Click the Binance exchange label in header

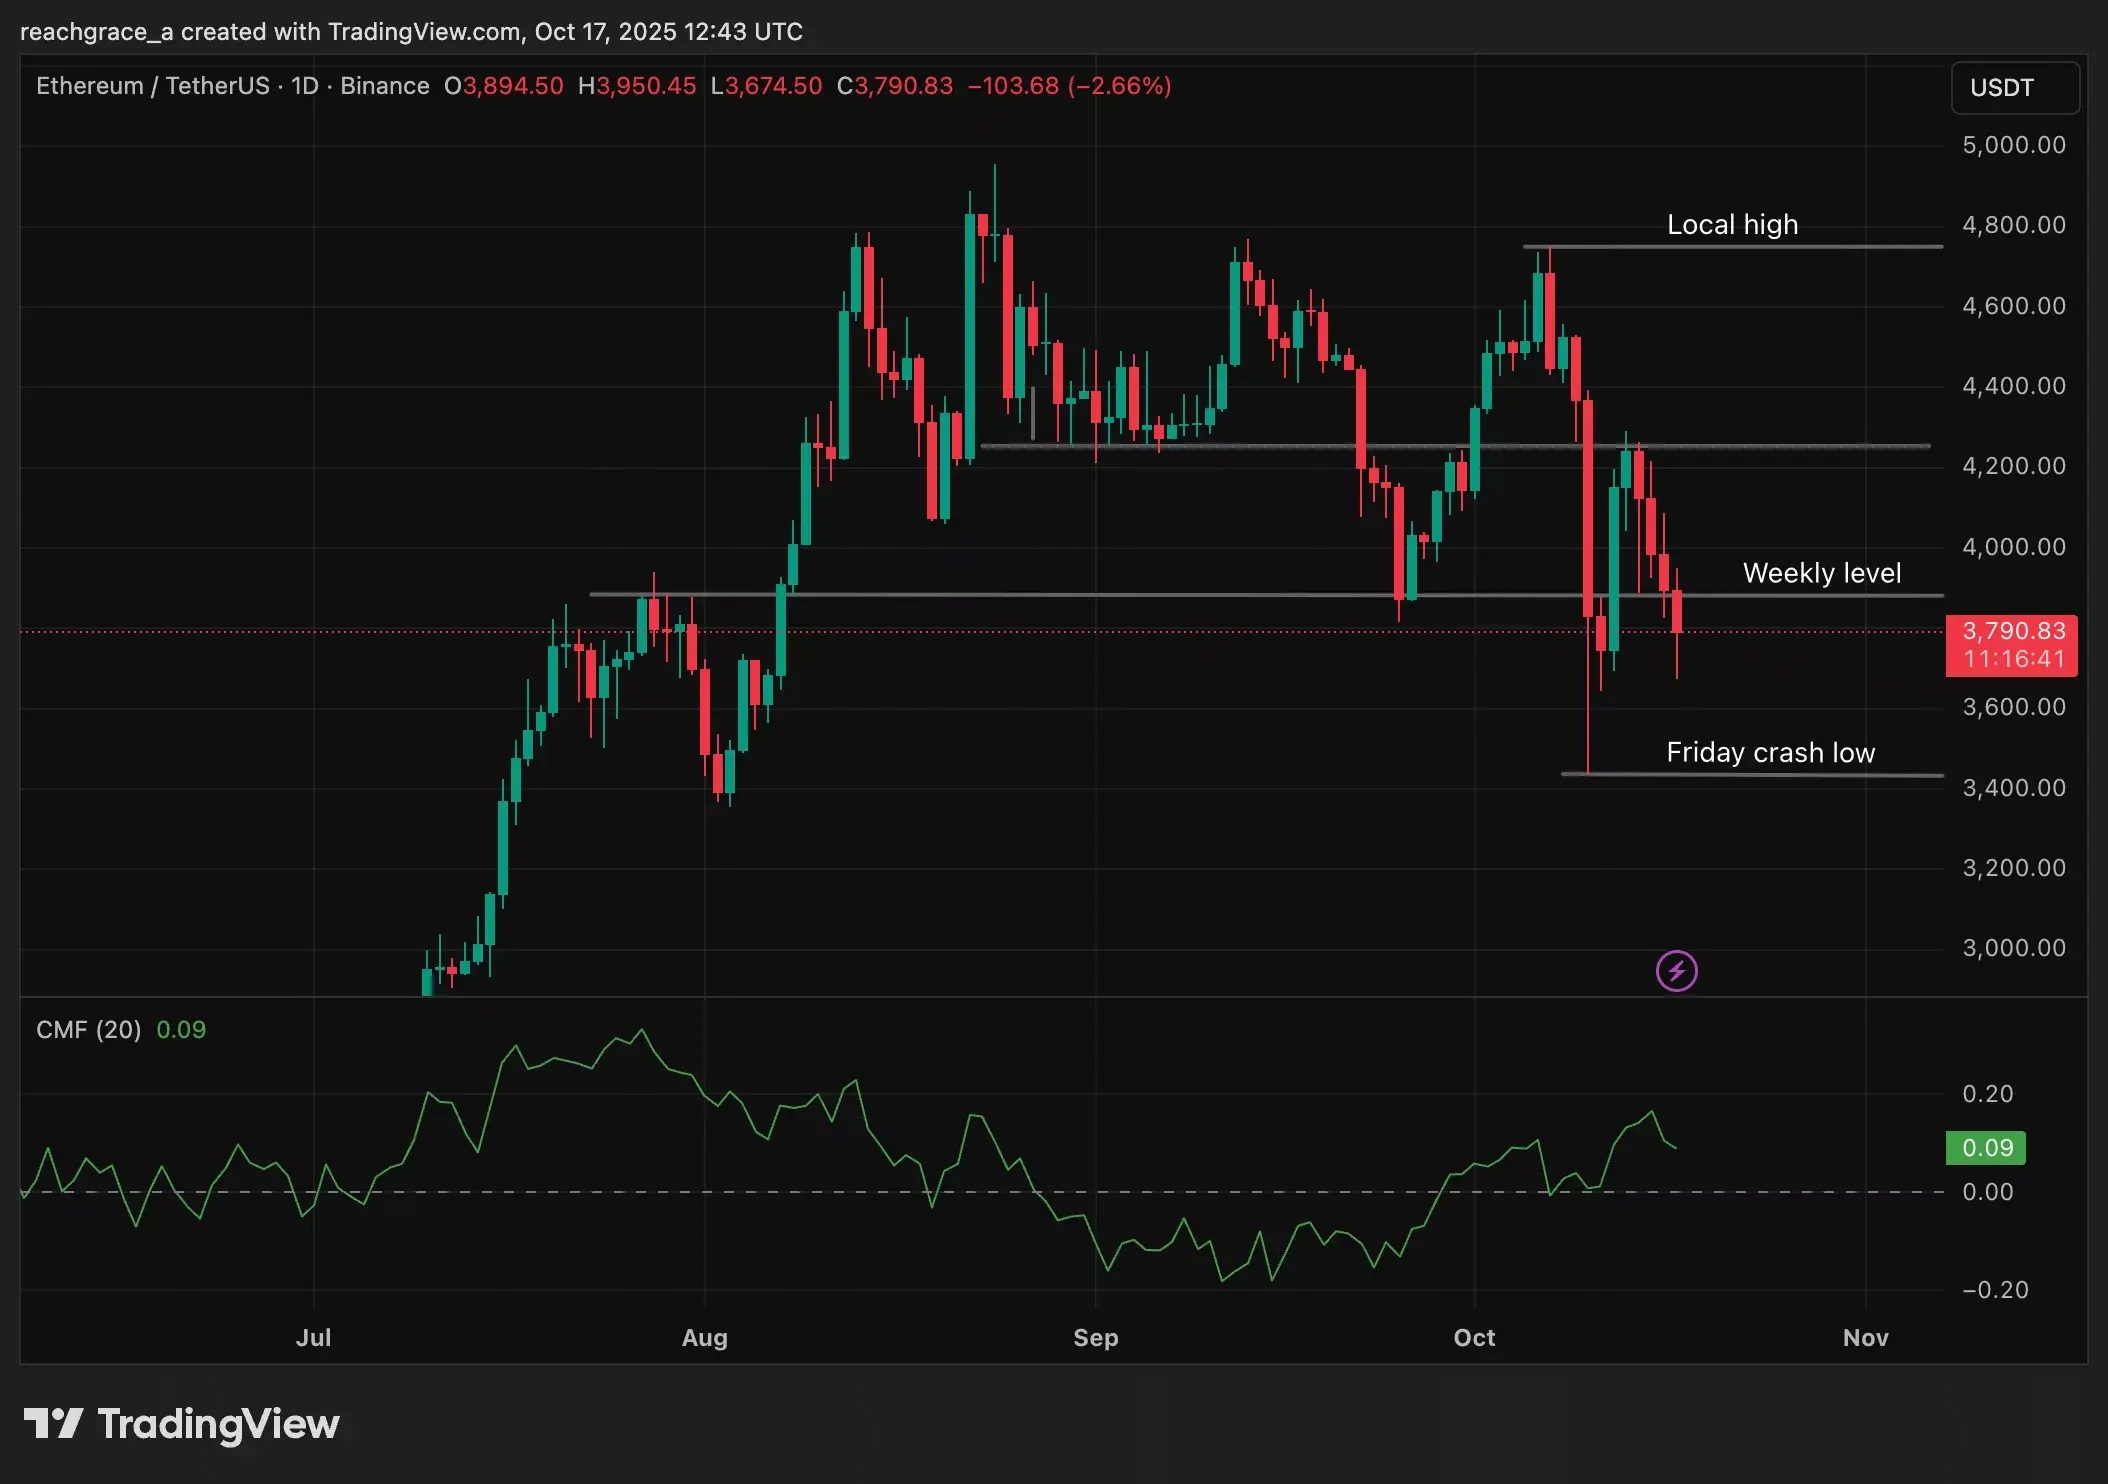point(385,86)
